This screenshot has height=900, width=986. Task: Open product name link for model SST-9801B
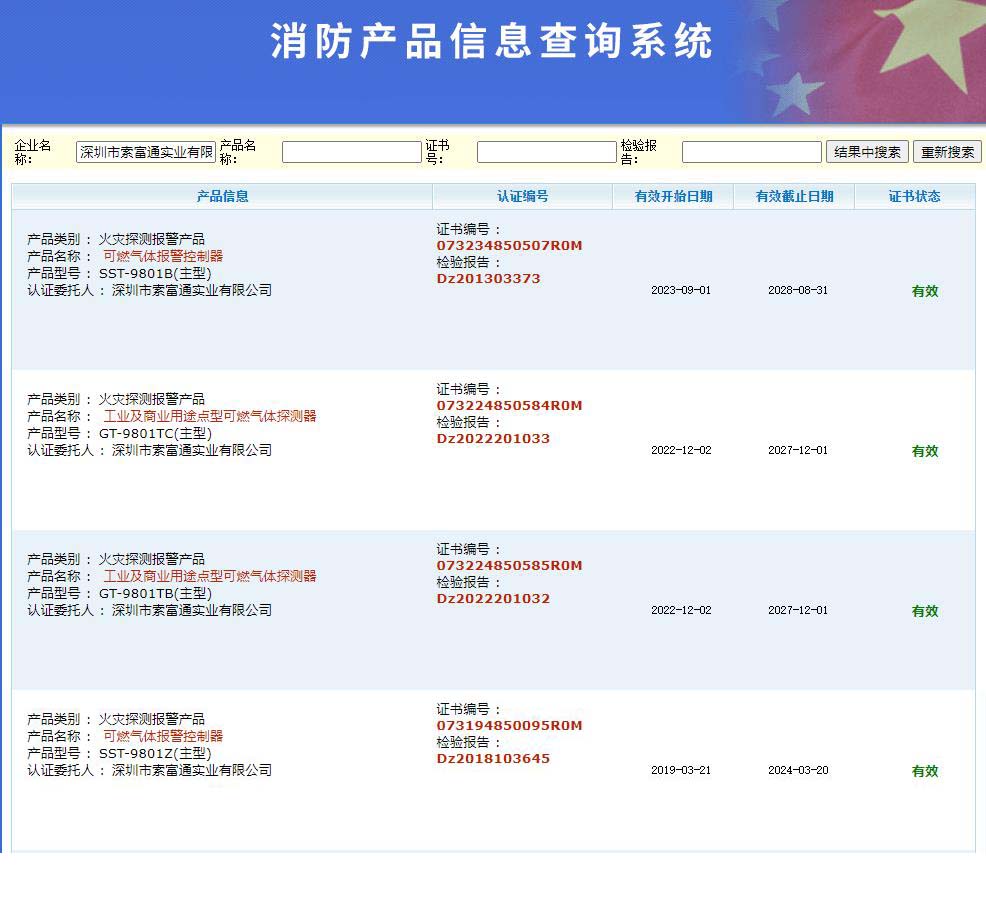coord(163,256)
